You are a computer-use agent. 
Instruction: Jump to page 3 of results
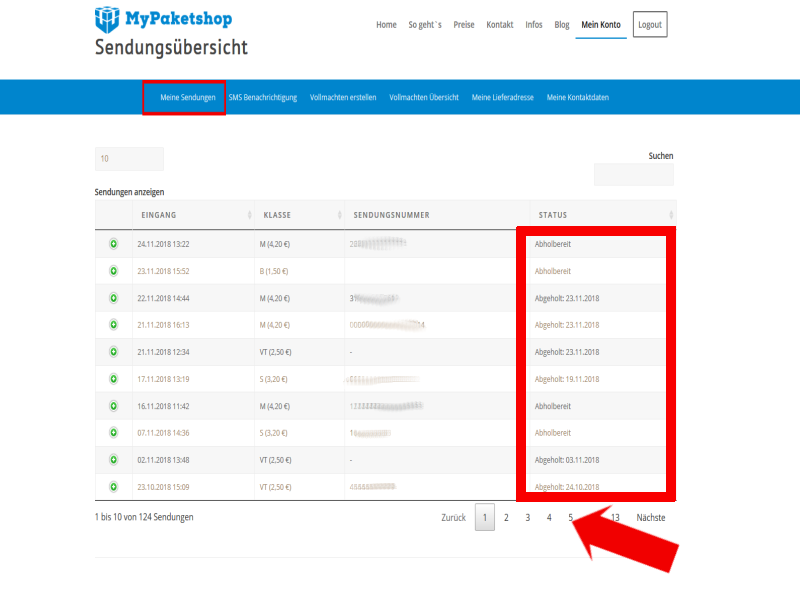pyautogui.click(x=527, y=517)
